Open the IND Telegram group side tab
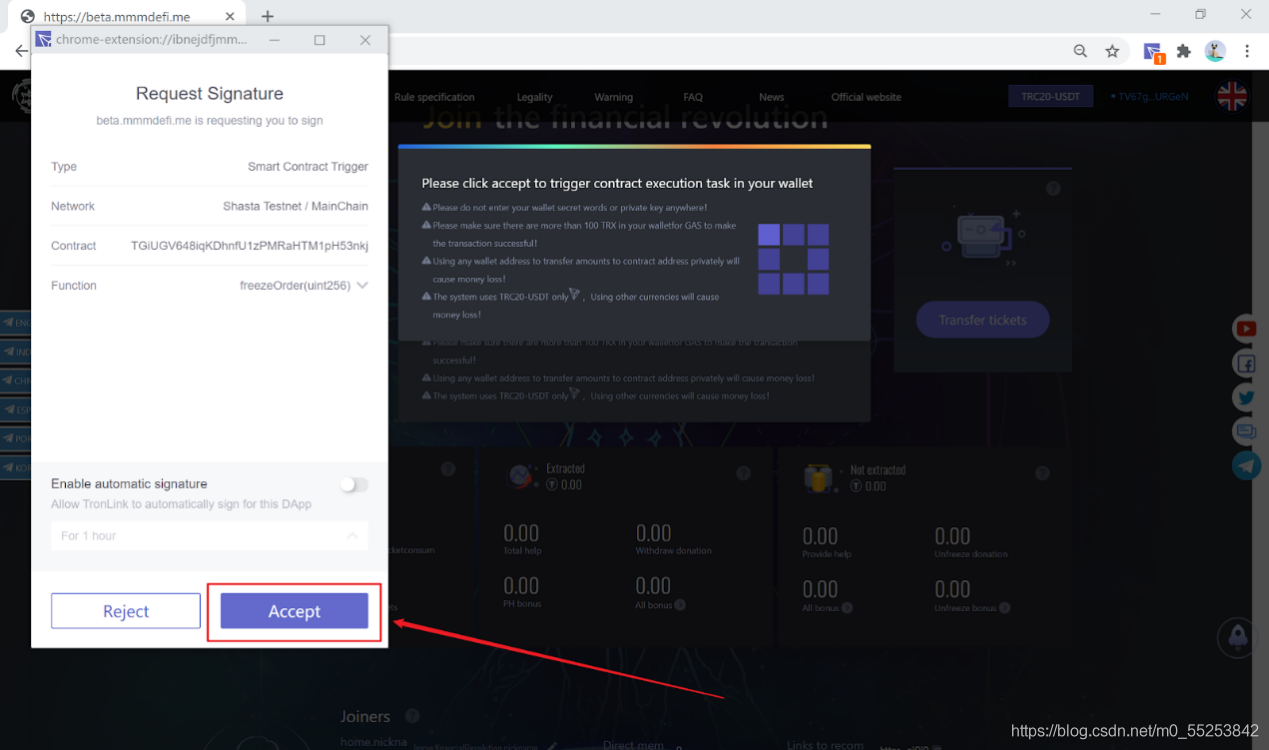The height and width of the screenshot is (750, 1269). [x=15, y=352]
